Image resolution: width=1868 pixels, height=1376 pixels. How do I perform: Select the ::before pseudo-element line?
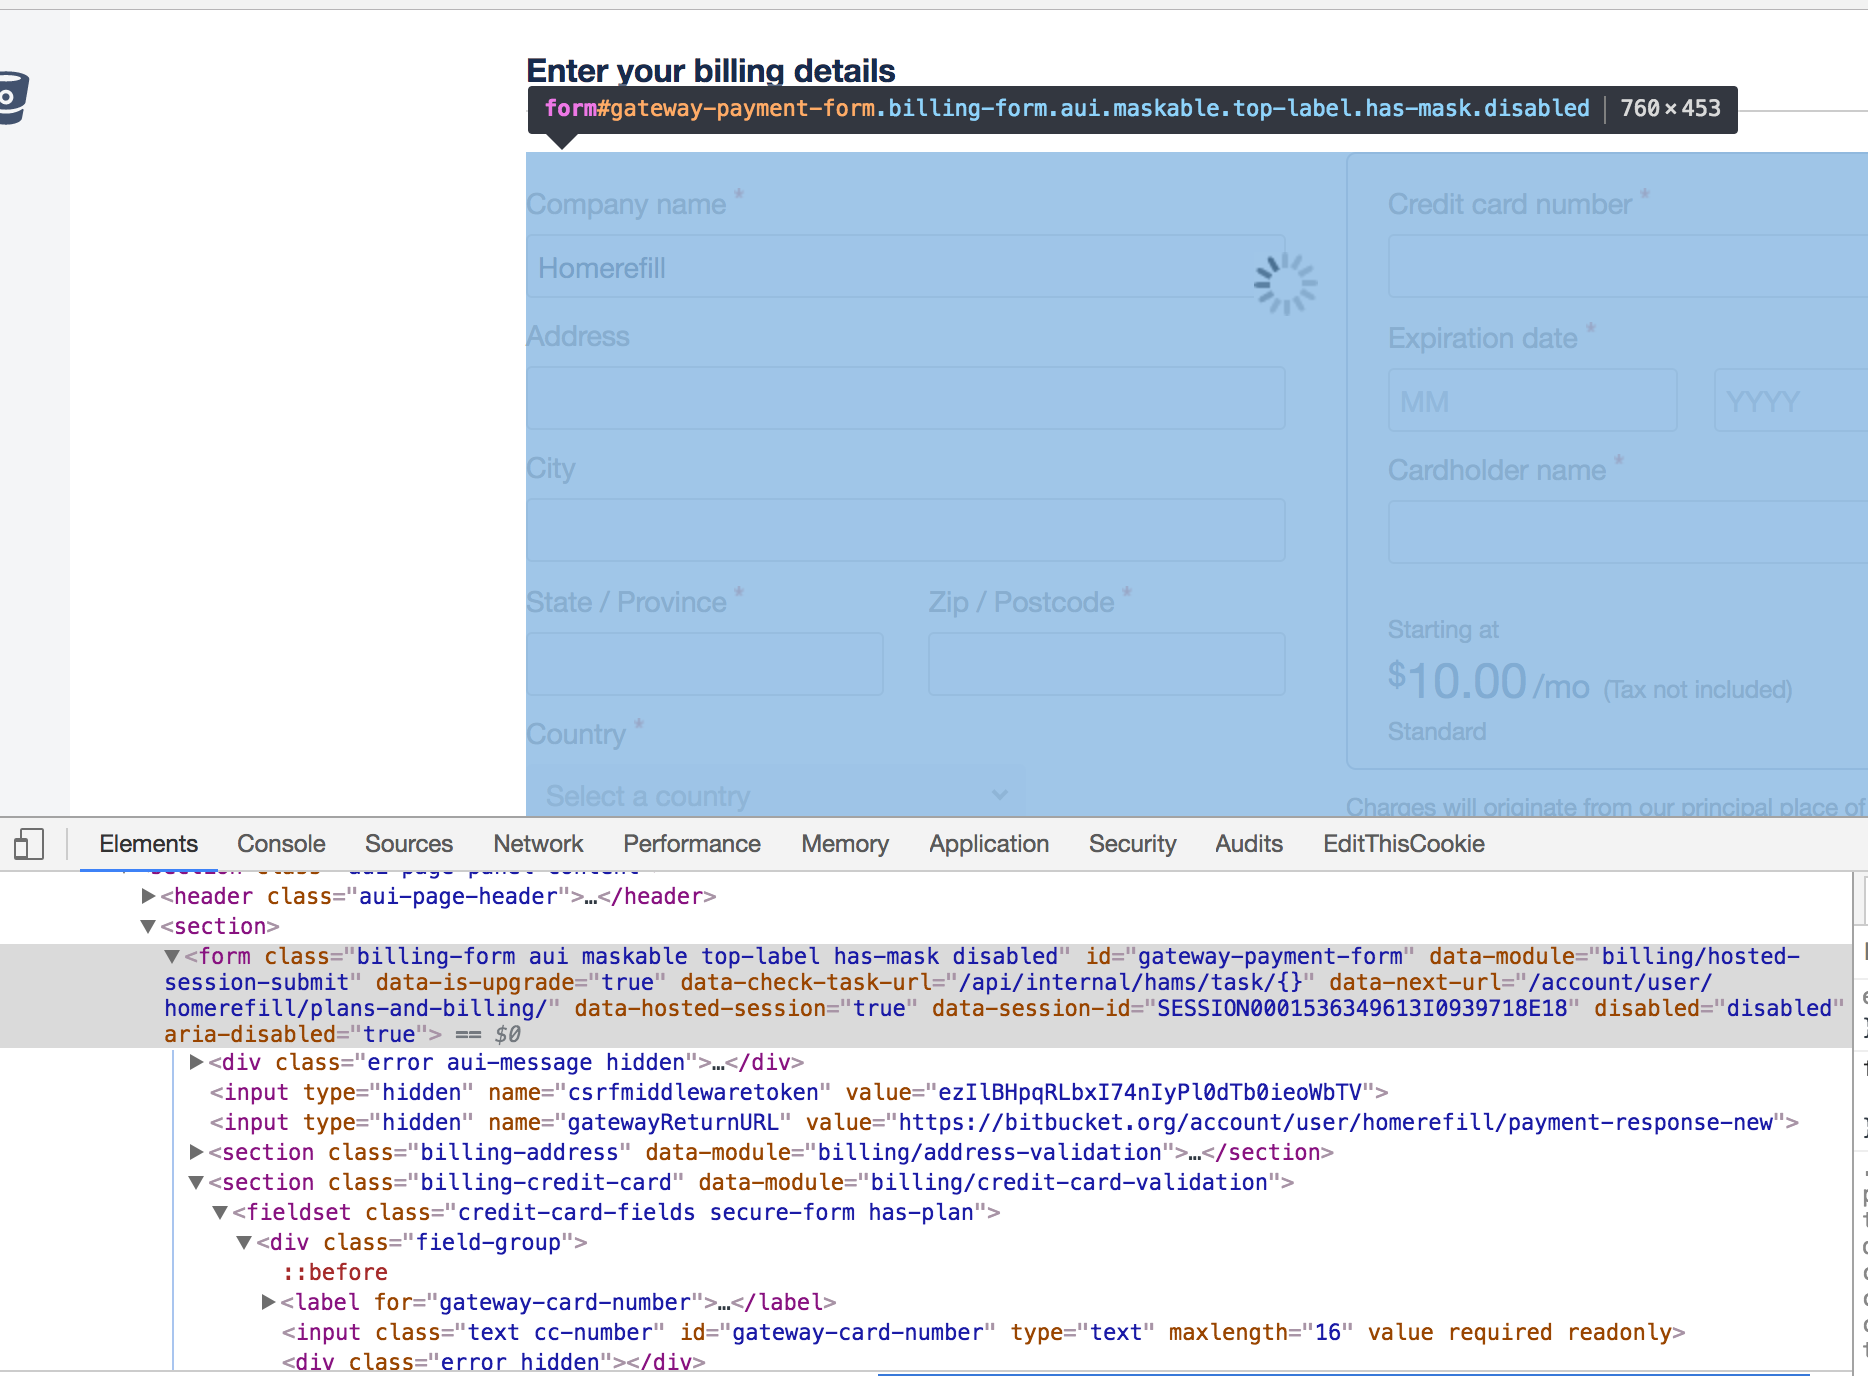[335, 1272]
